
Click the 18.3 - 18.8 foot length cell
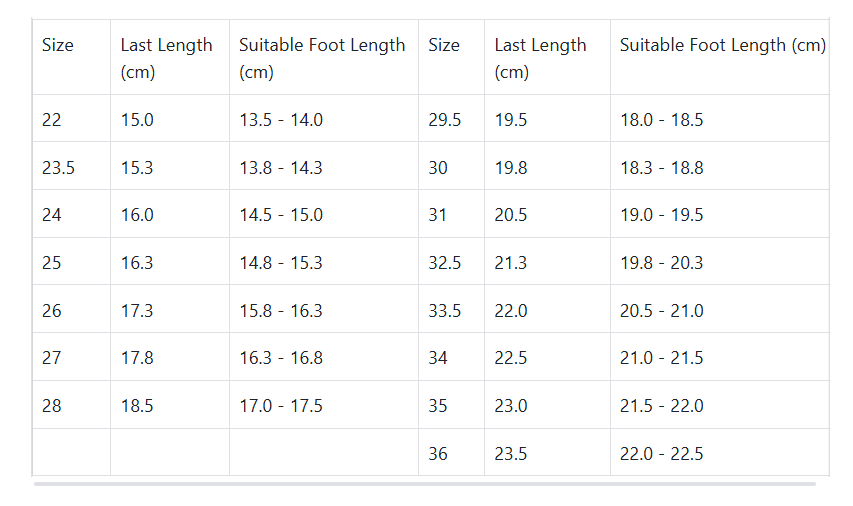tap(661, 168)
